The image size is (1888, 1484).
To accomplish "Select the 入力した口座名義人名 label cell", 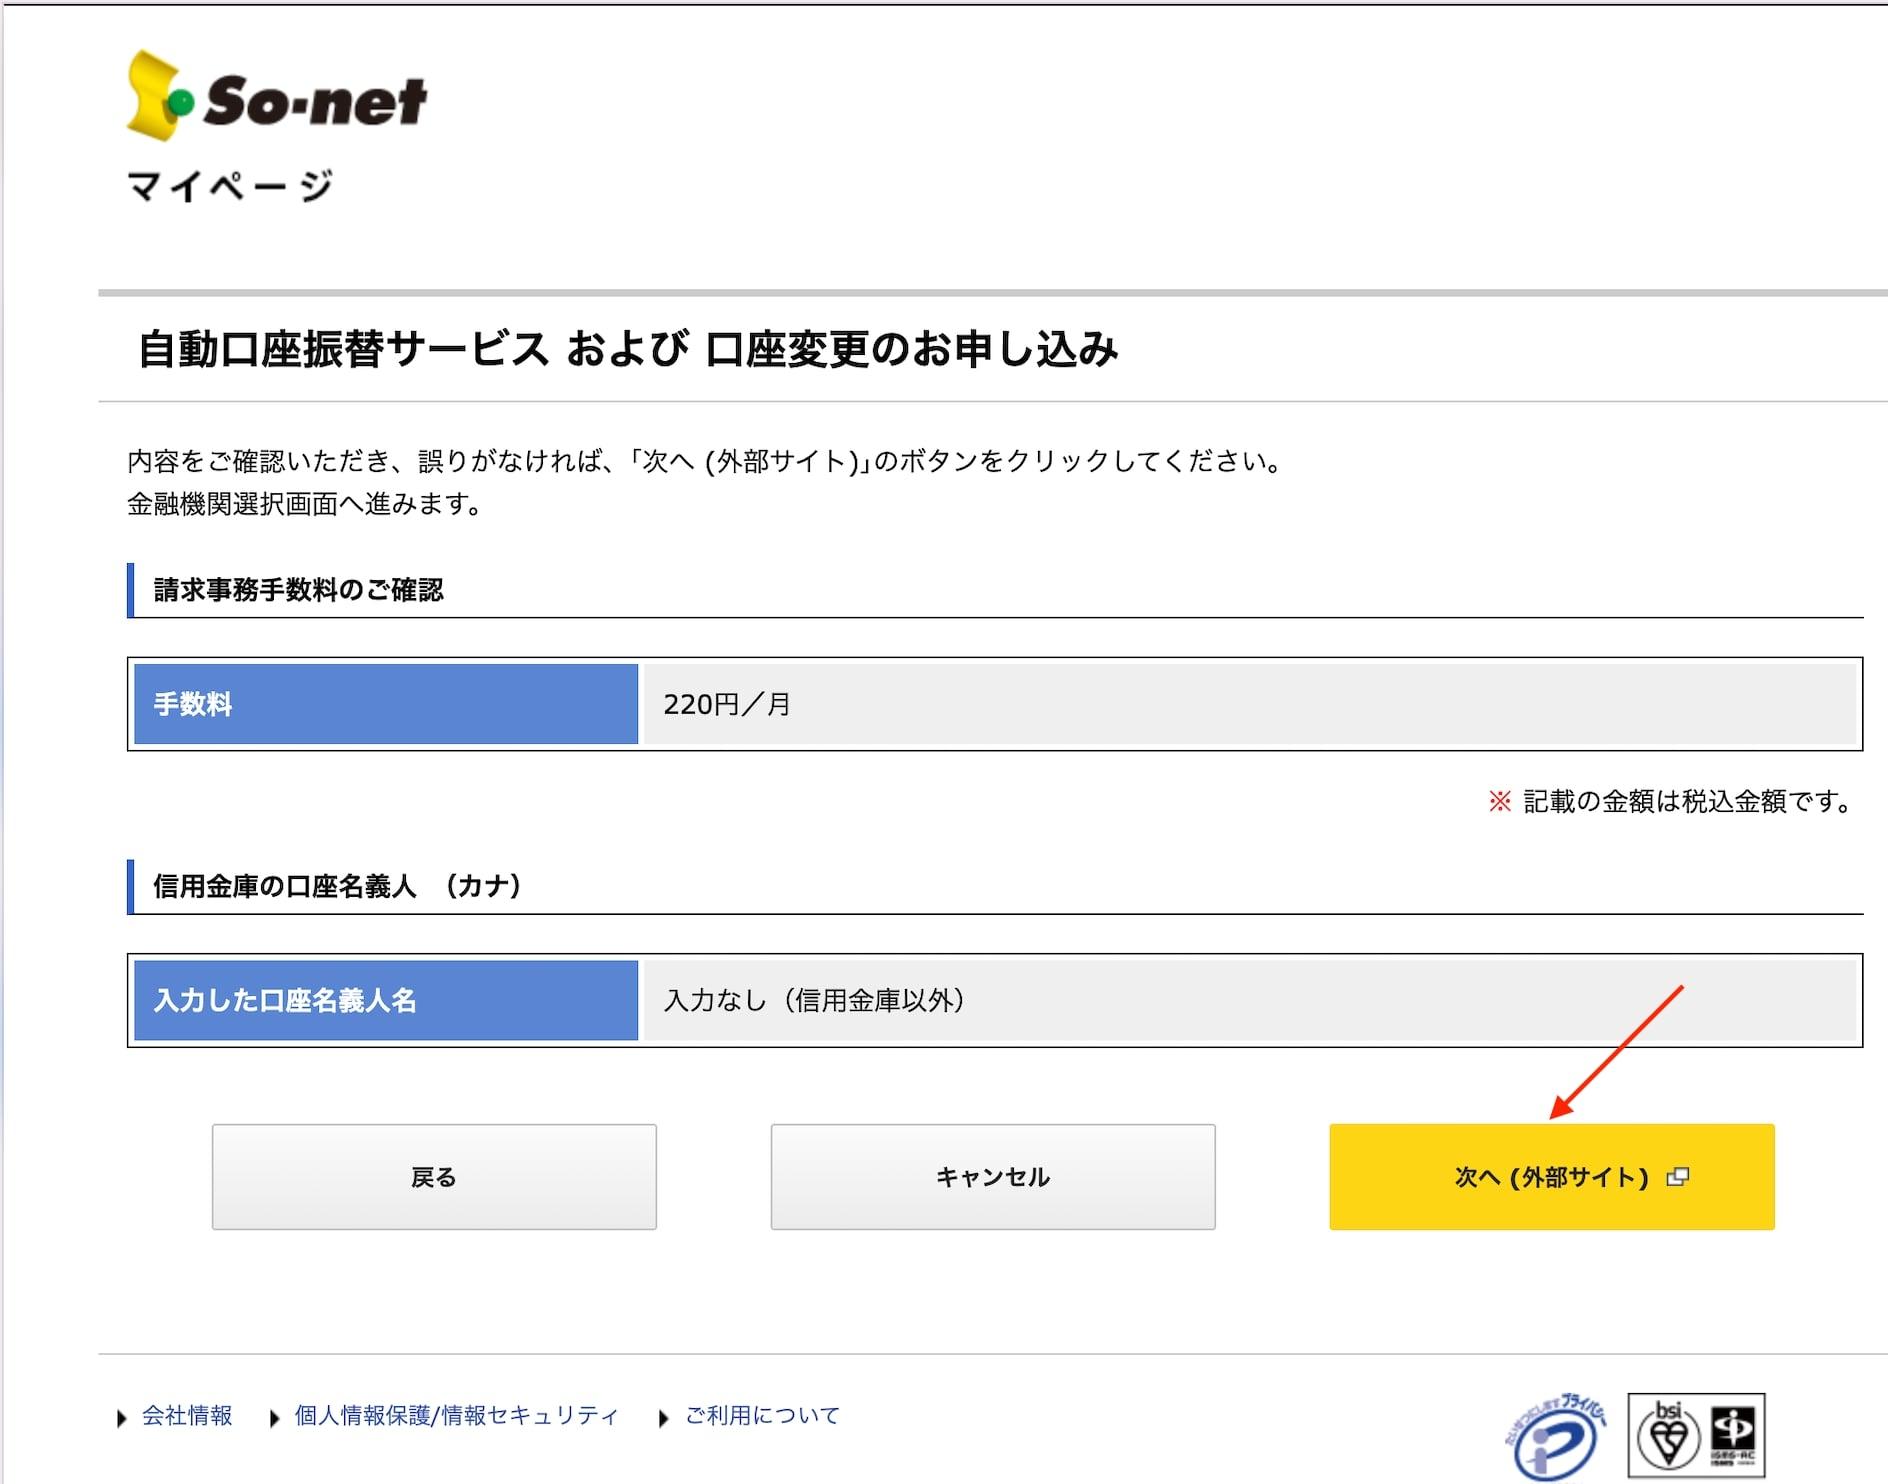I will [386, 1000].
